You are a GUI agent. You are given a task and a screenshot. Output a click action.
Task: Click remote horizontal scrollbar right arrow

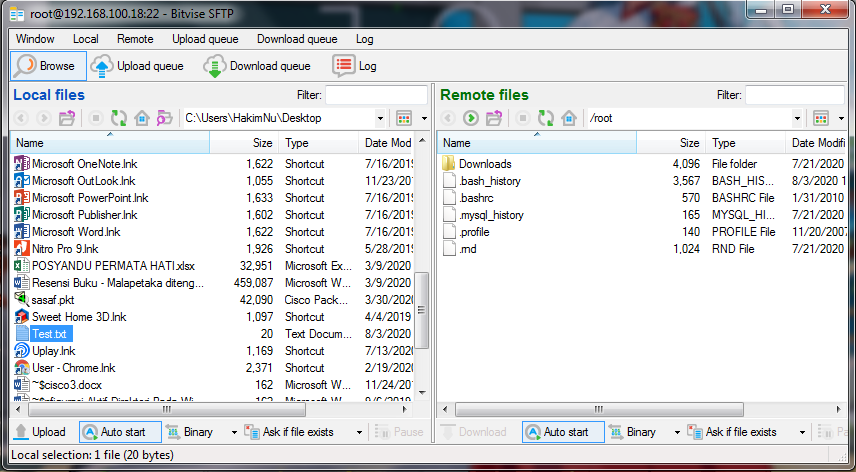pos(839,409)
